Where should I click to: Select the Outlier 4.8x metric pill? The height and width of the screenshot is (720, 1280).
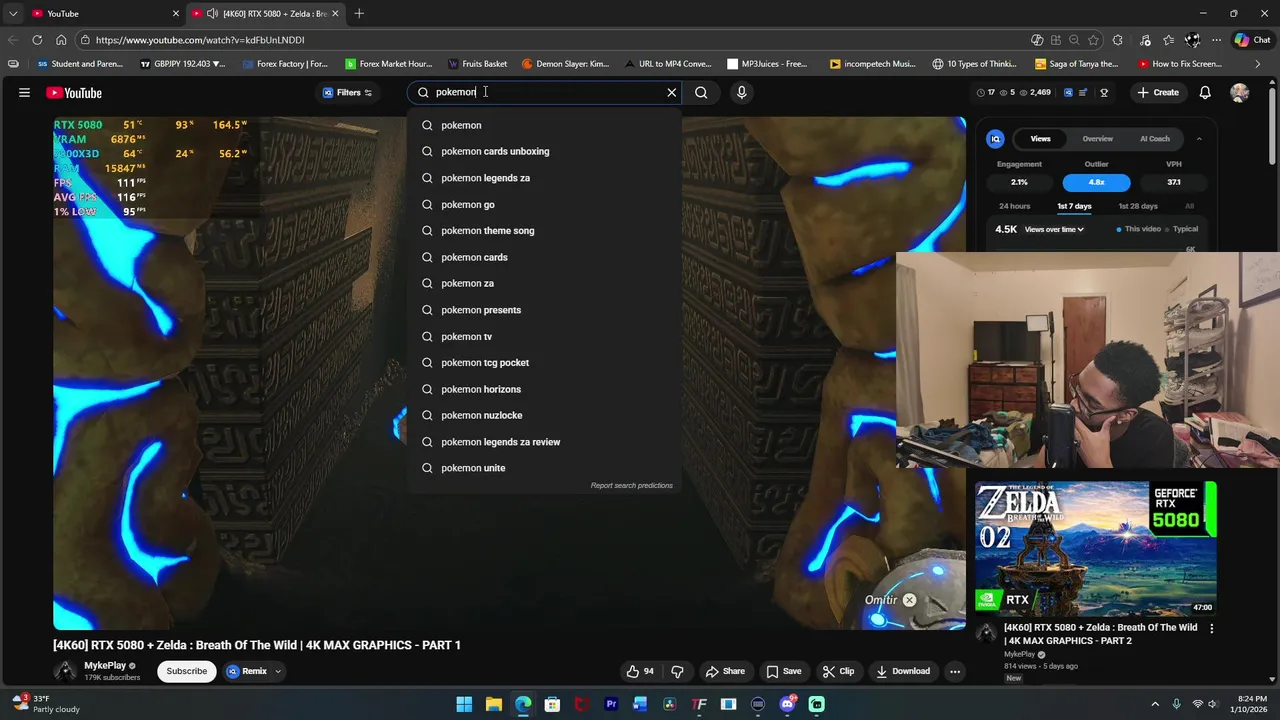pos(1096,182)
